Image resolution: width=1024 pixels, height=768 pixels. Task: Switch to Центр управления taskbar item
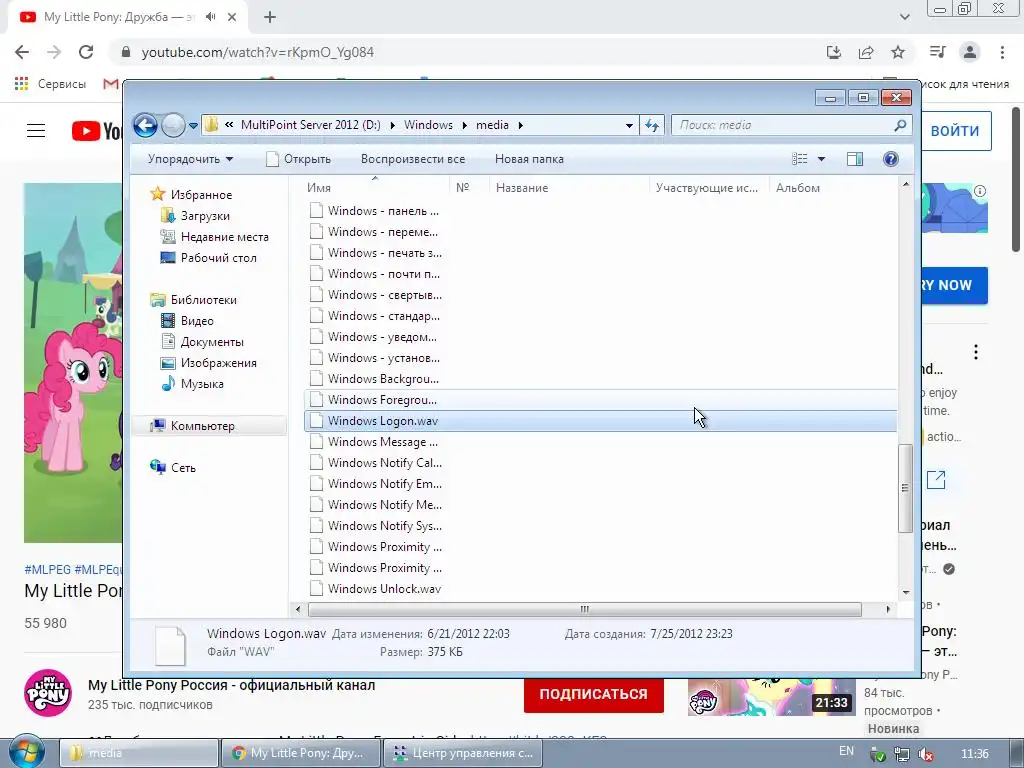tap(464, 753)
